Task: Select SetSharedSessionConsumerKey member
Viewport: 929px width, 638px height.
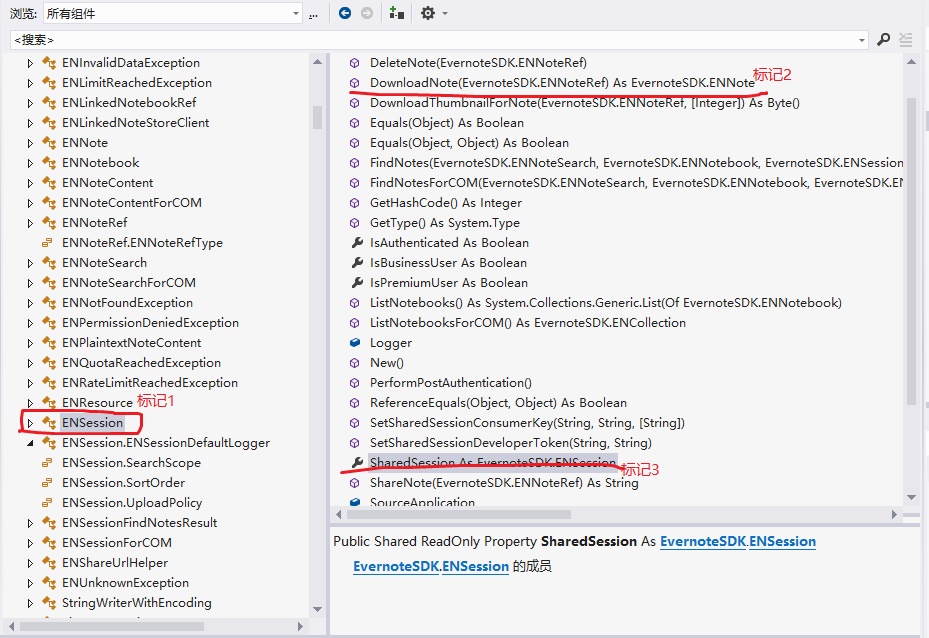Action: [527, 423]
